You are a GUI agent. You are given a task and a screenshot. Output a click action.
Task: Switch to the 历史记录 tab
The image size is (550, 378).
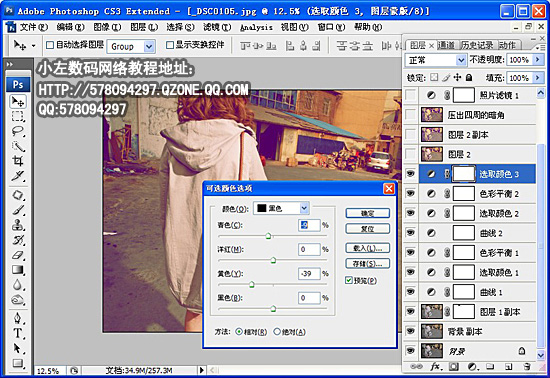coord(477,45)
